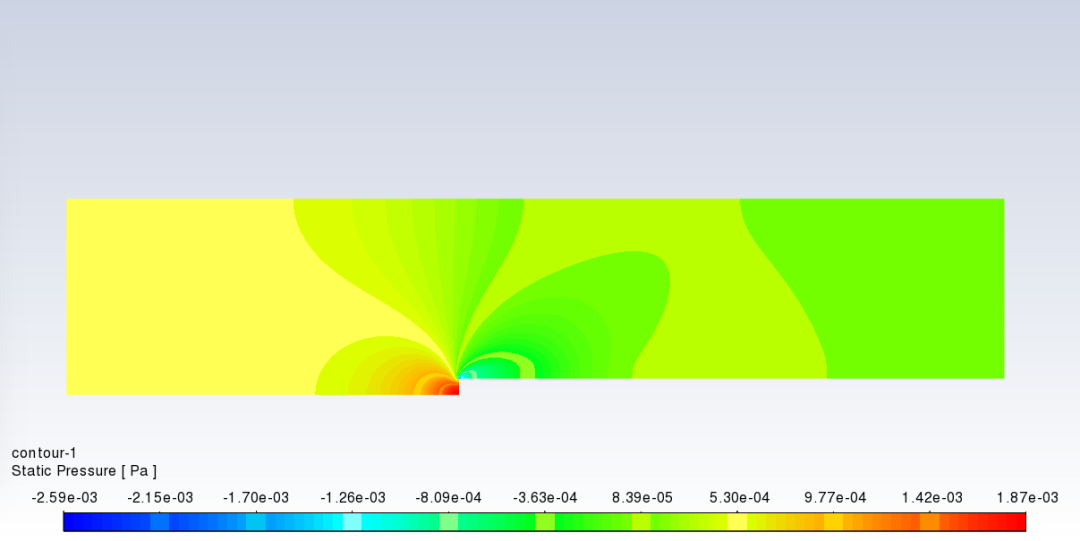The width and height of the screenshot is (1080, 541).
Task: Click the 9.77e-04 legend value
Action: 835,498
